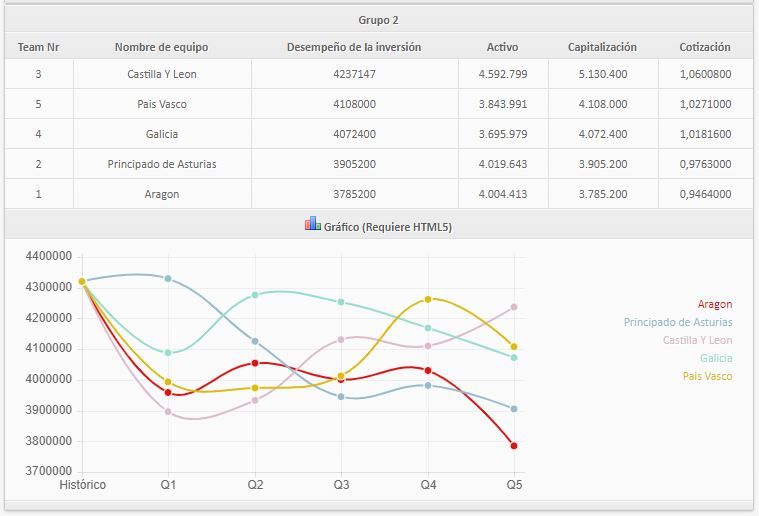Click investment value 3785200
The image size is (759, 516).
(355, 194)
